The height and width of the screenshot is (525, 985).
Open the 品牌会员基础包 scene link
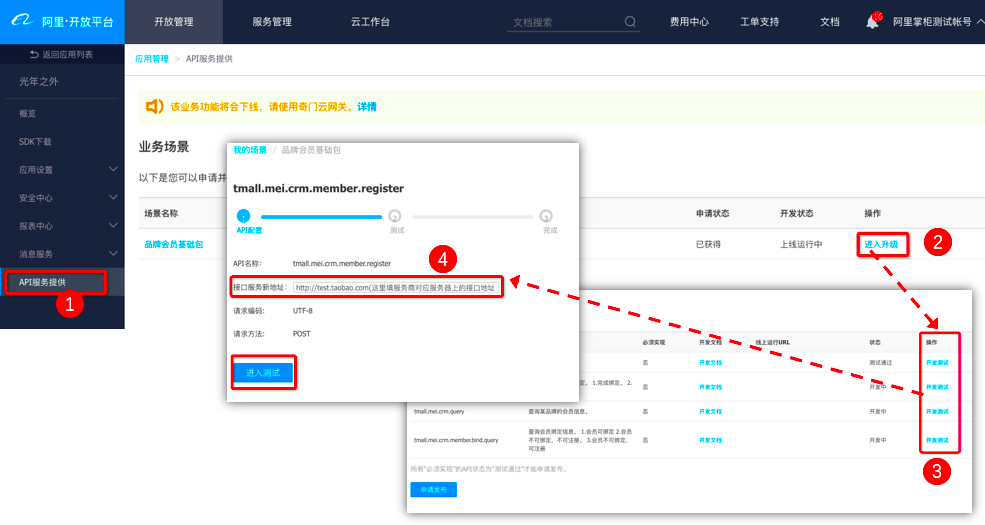(x=173, y=244)
